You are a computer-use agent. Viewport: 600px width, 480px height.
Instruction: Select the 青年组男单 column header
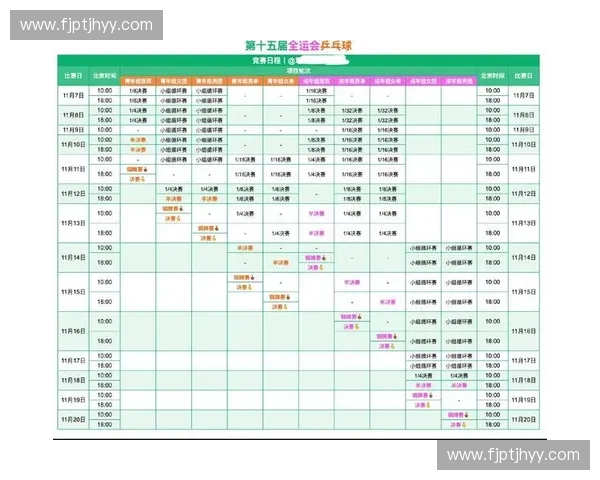(x=245, y=81)
